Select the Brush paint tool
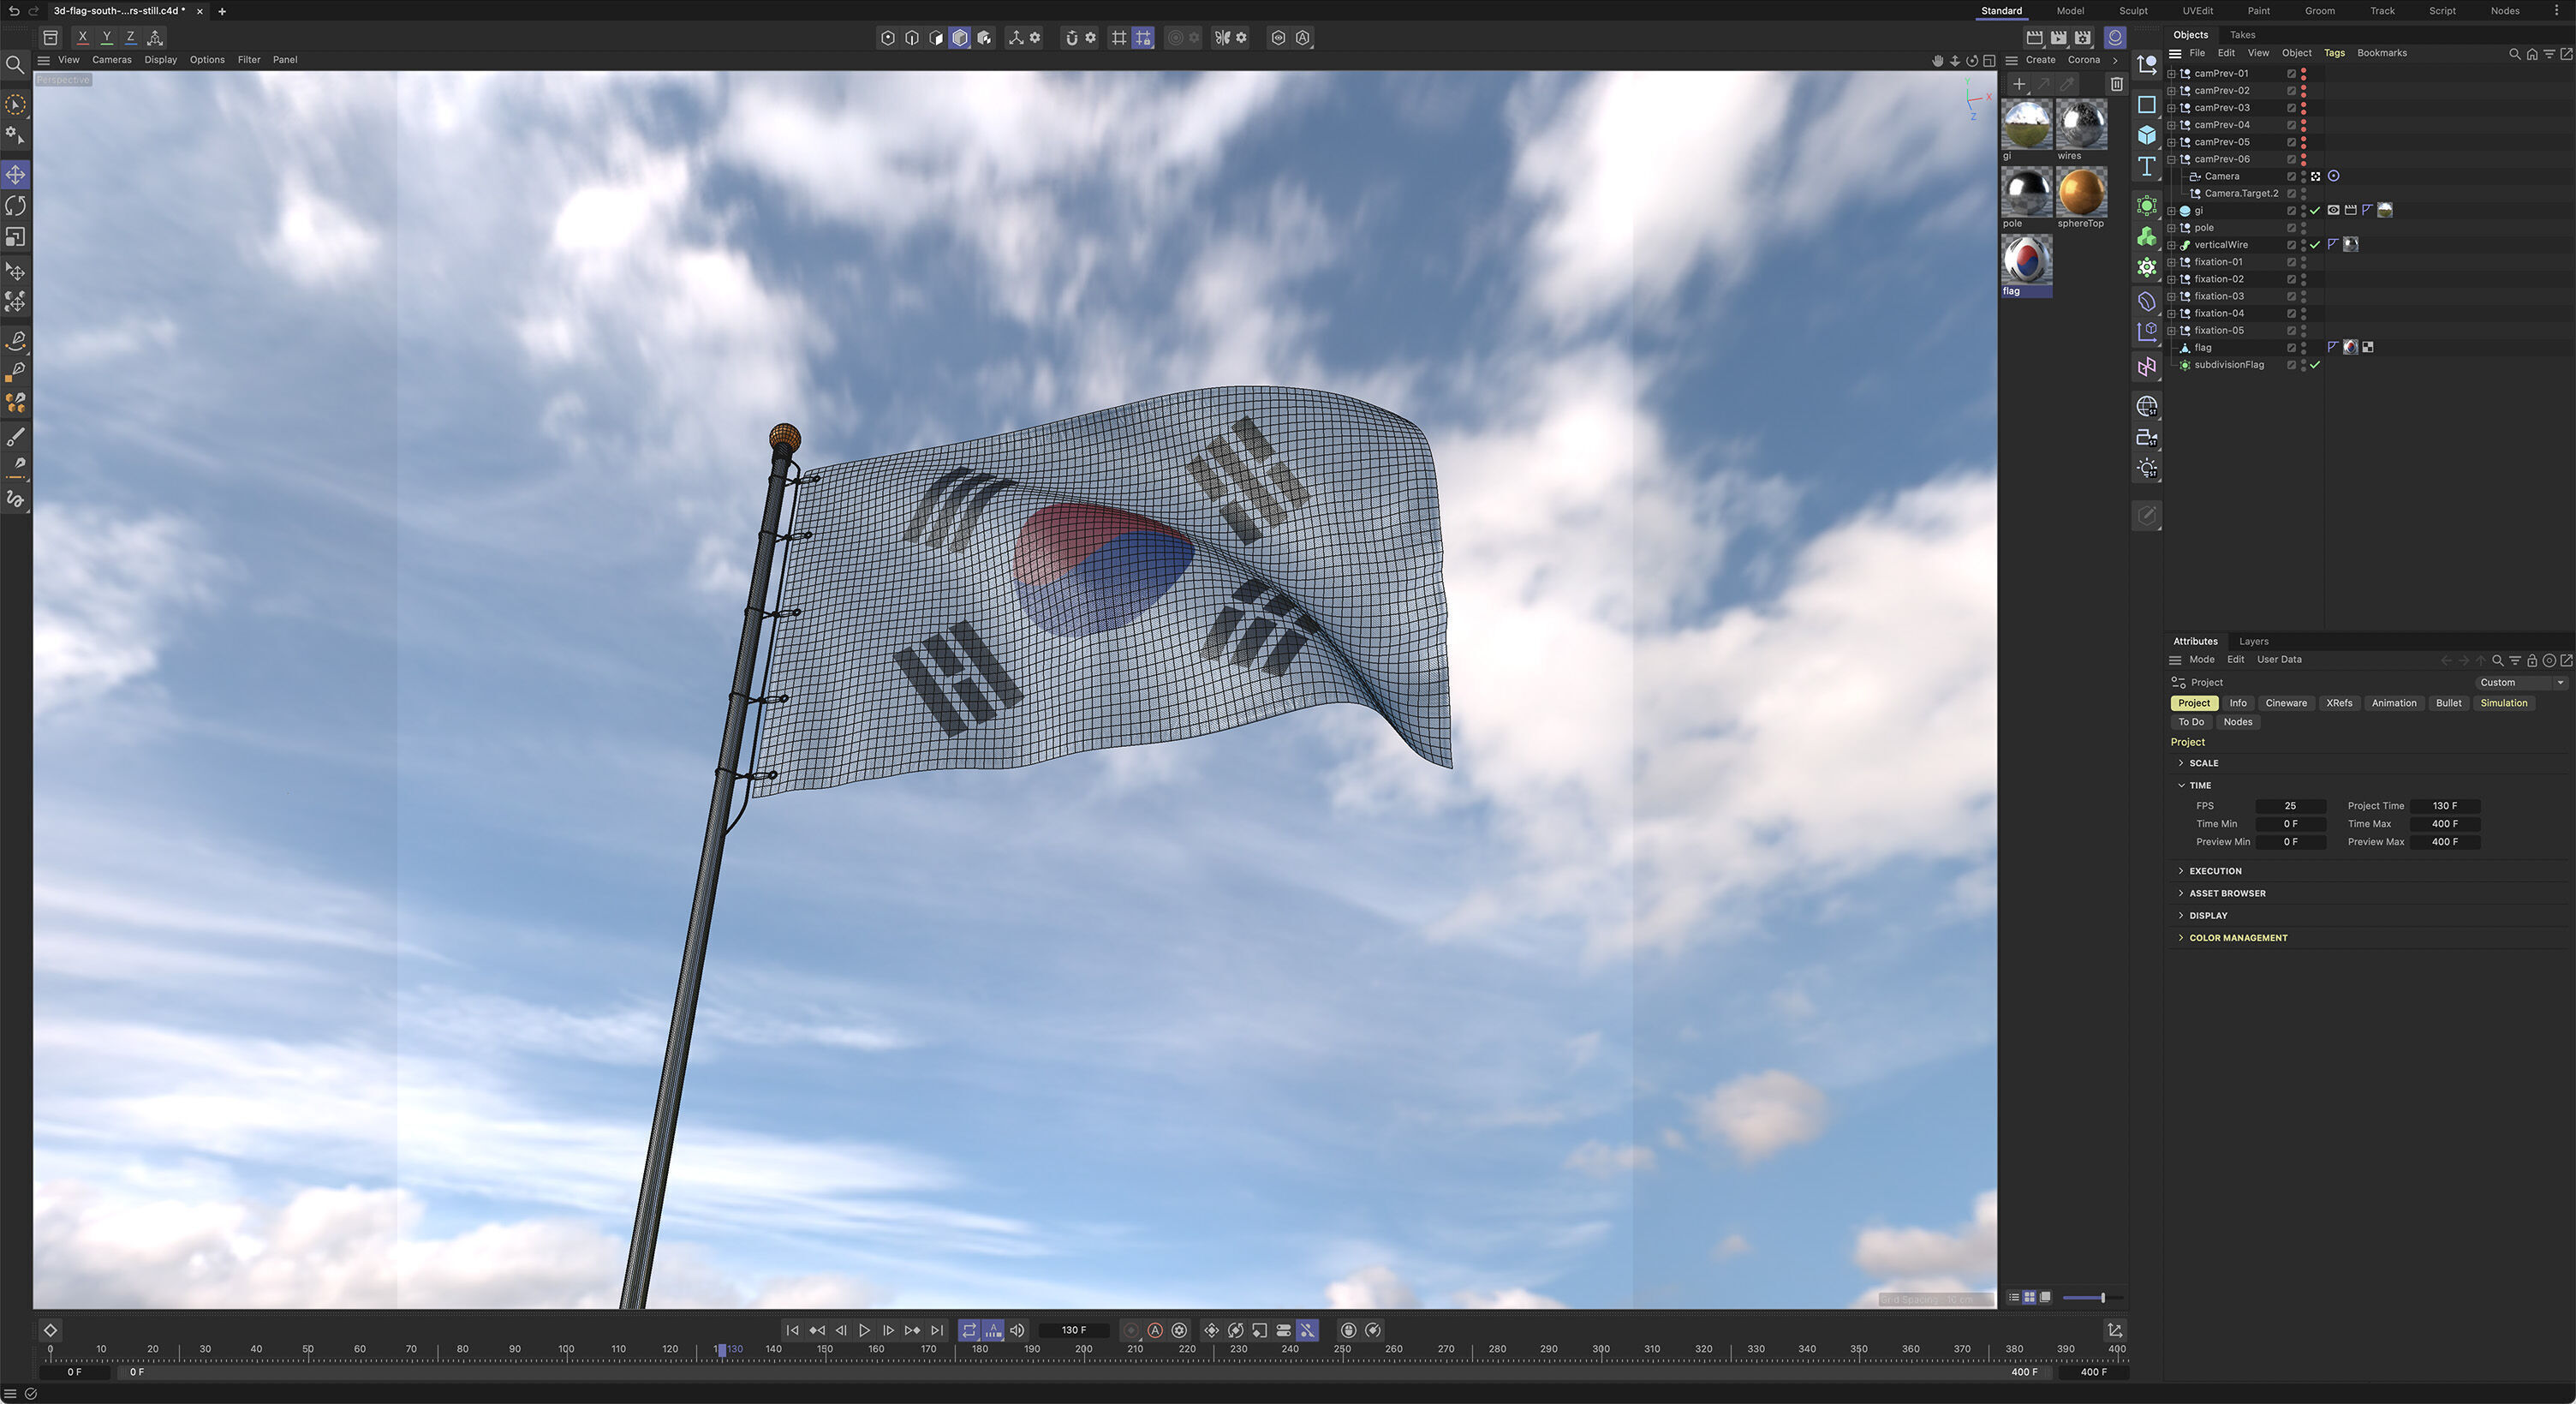Screen dimensions: 2576x1404 [15, 437]
